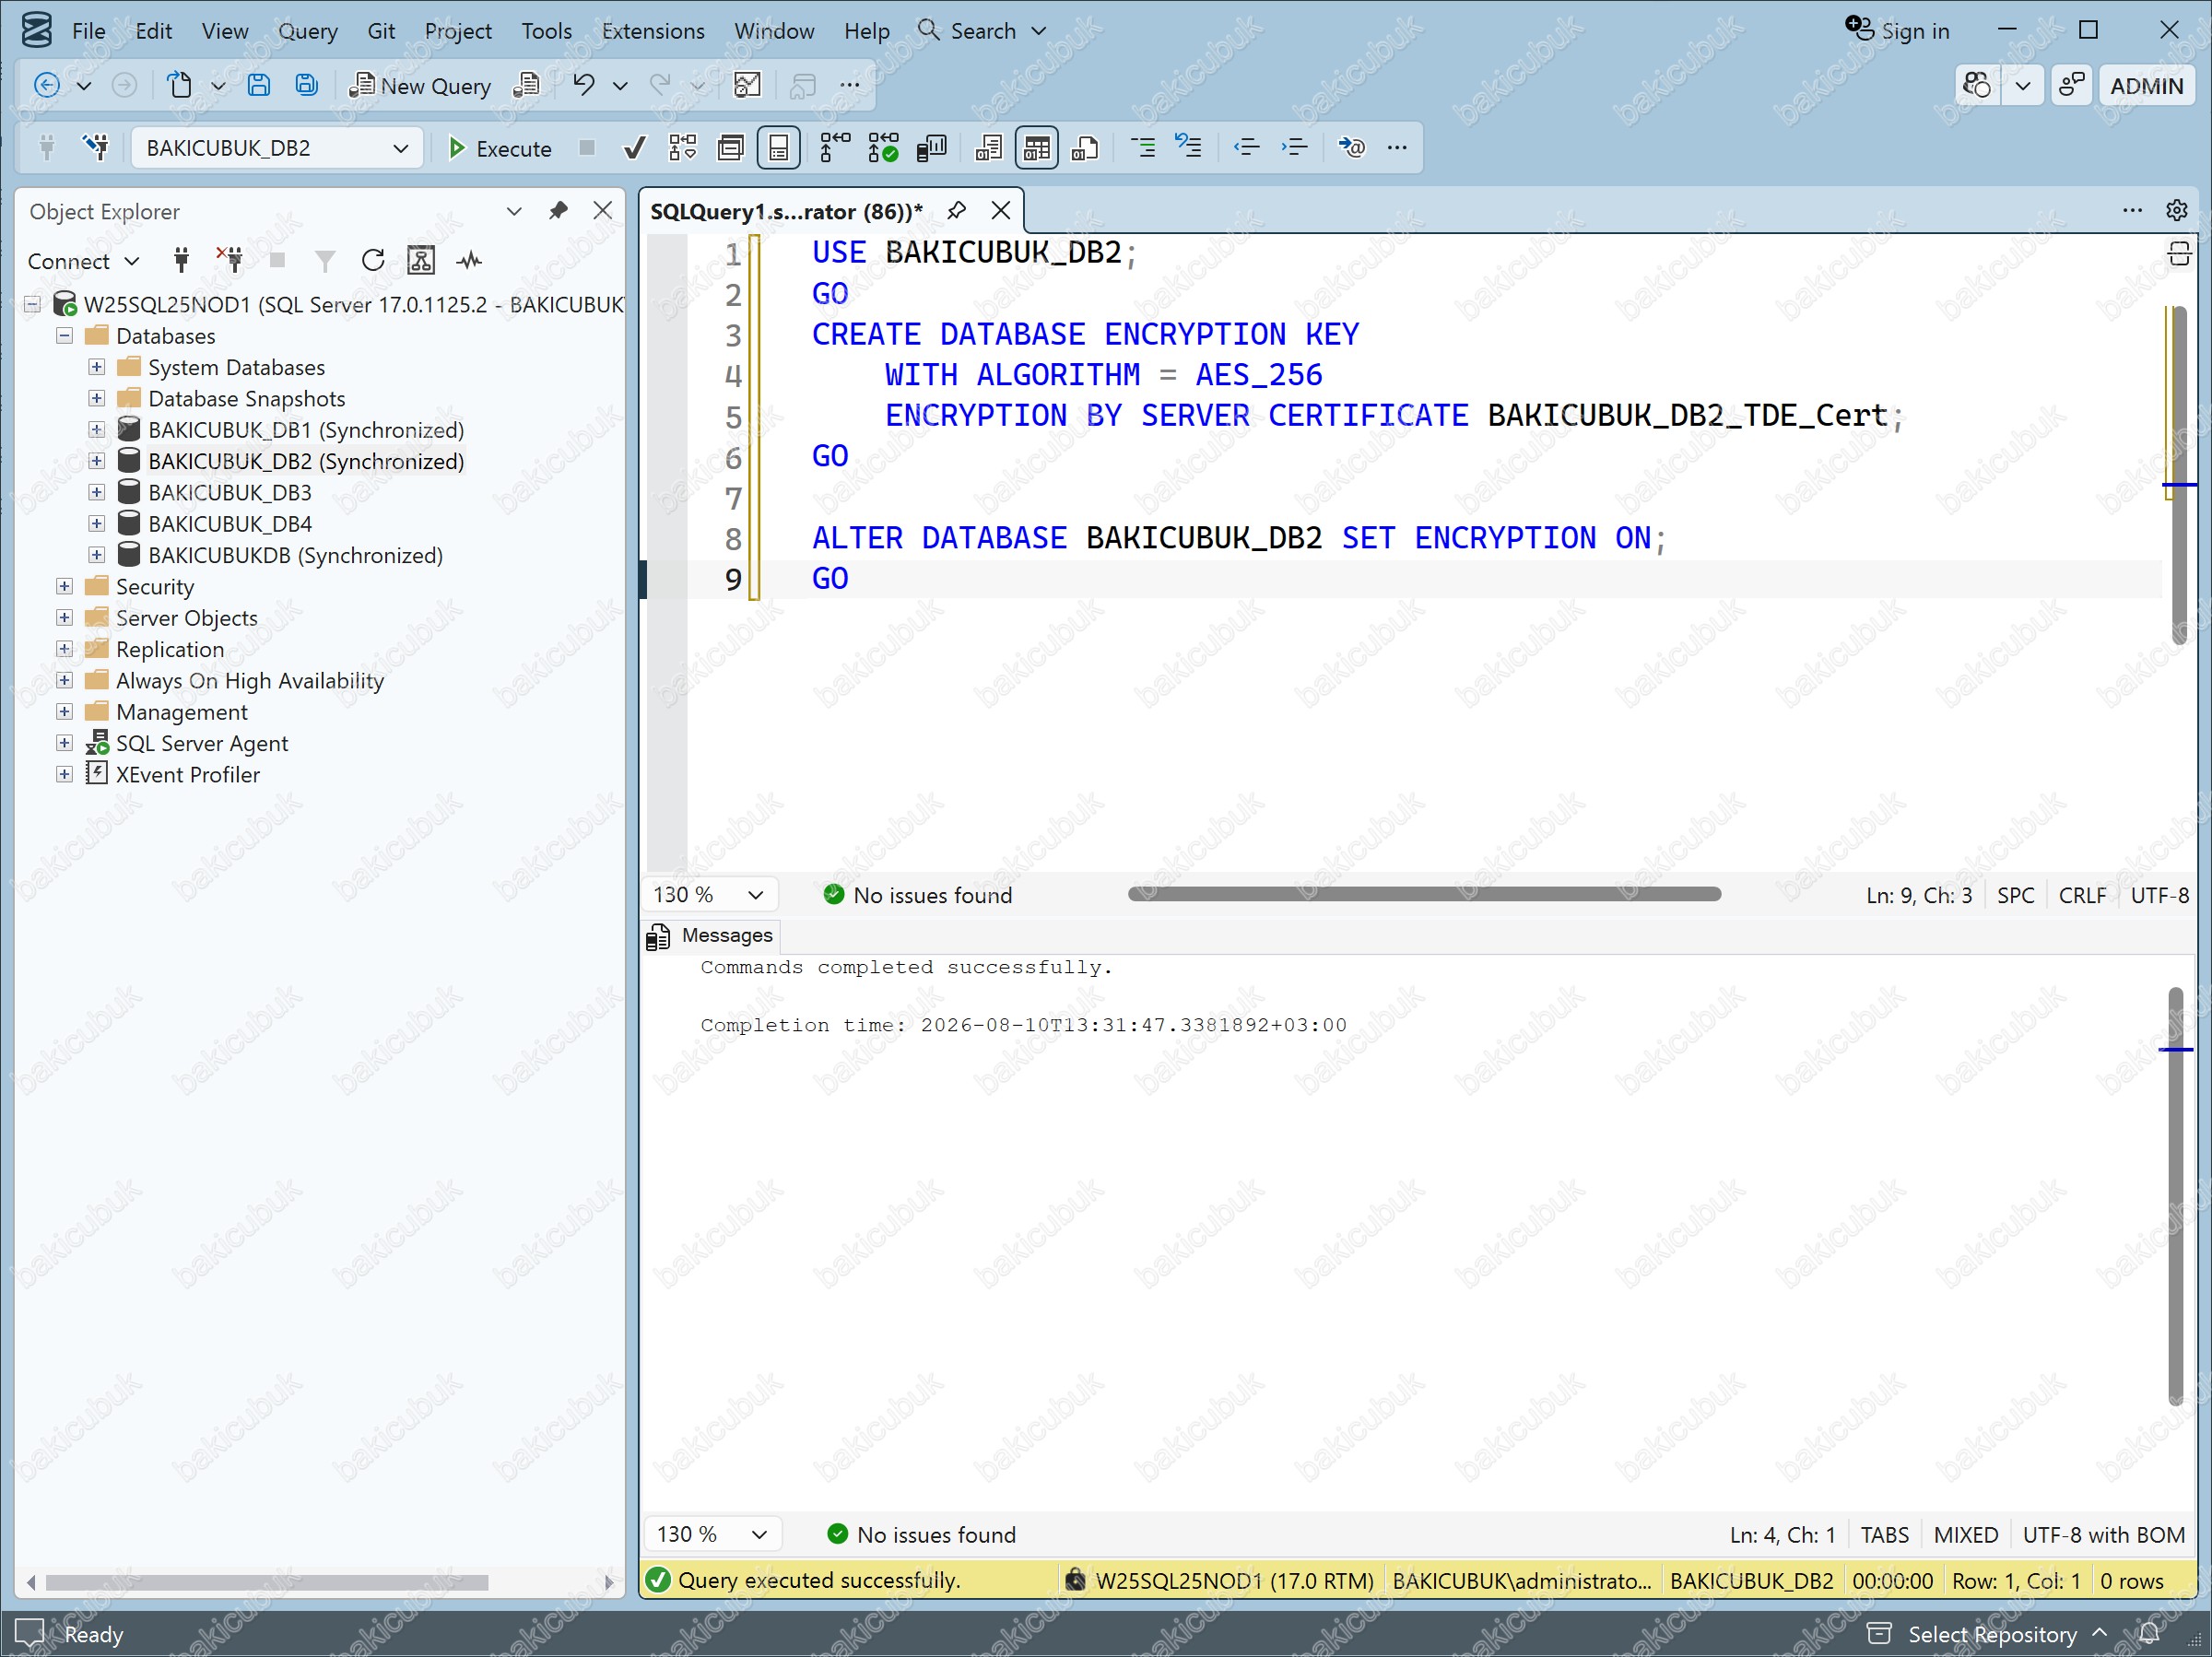Viewport: 2212px width, 1657px height.
Task: Click Results to File icon
Action: 1085,148
